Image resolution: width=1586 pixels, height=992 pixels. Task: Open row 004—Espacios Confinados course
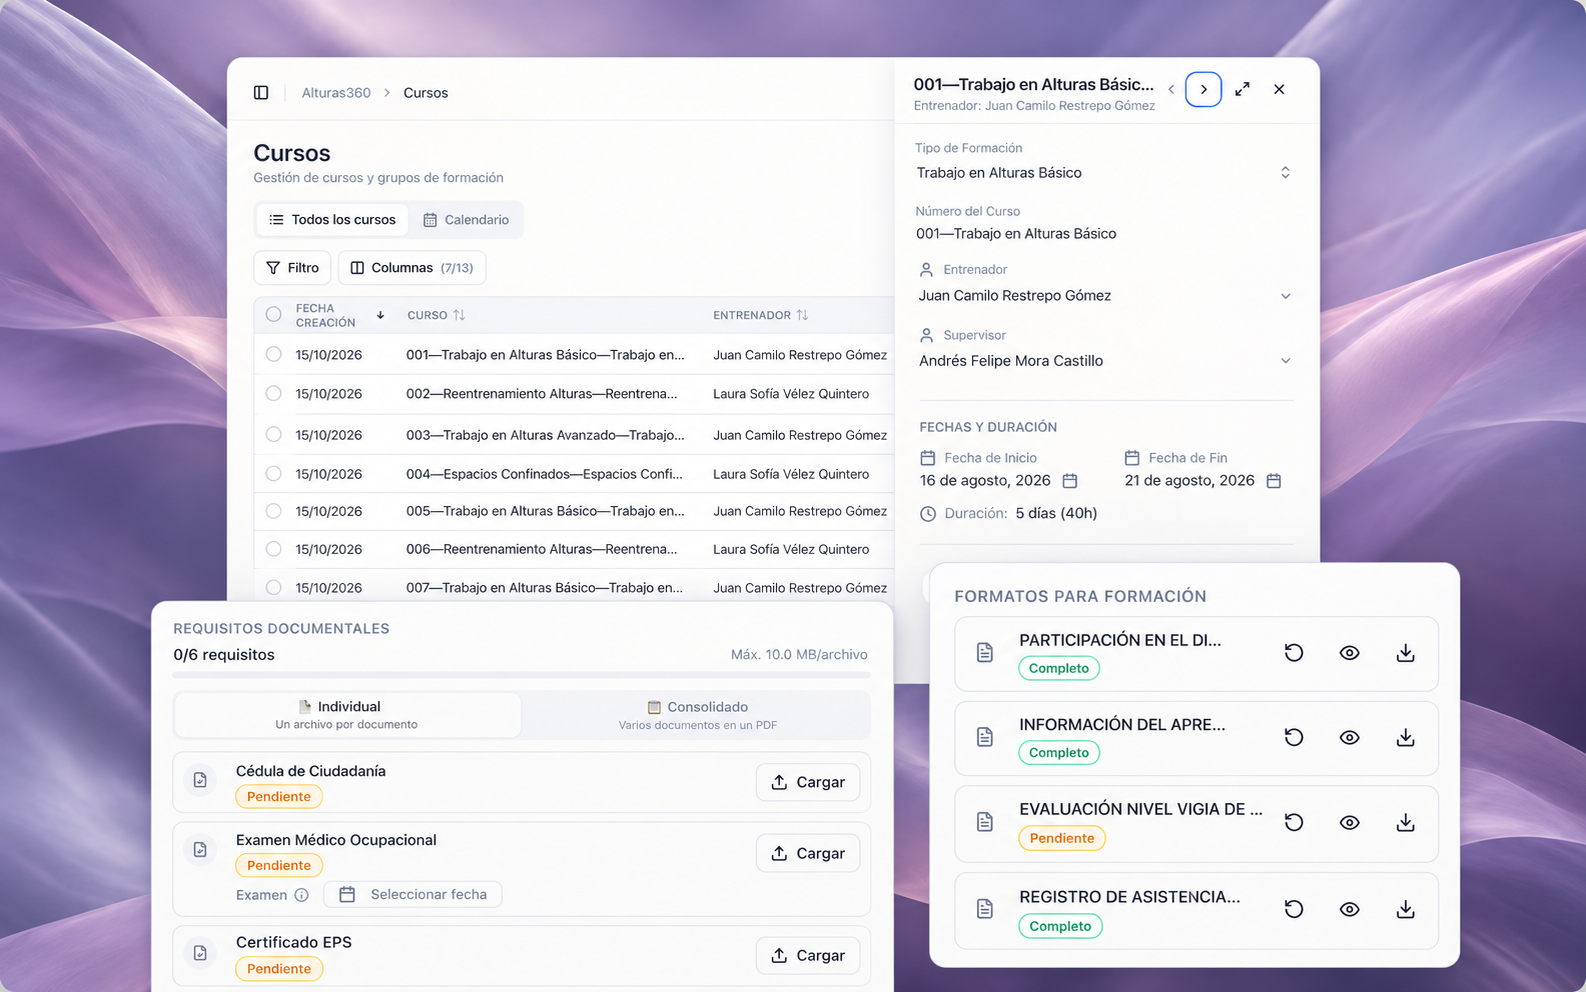574,474
